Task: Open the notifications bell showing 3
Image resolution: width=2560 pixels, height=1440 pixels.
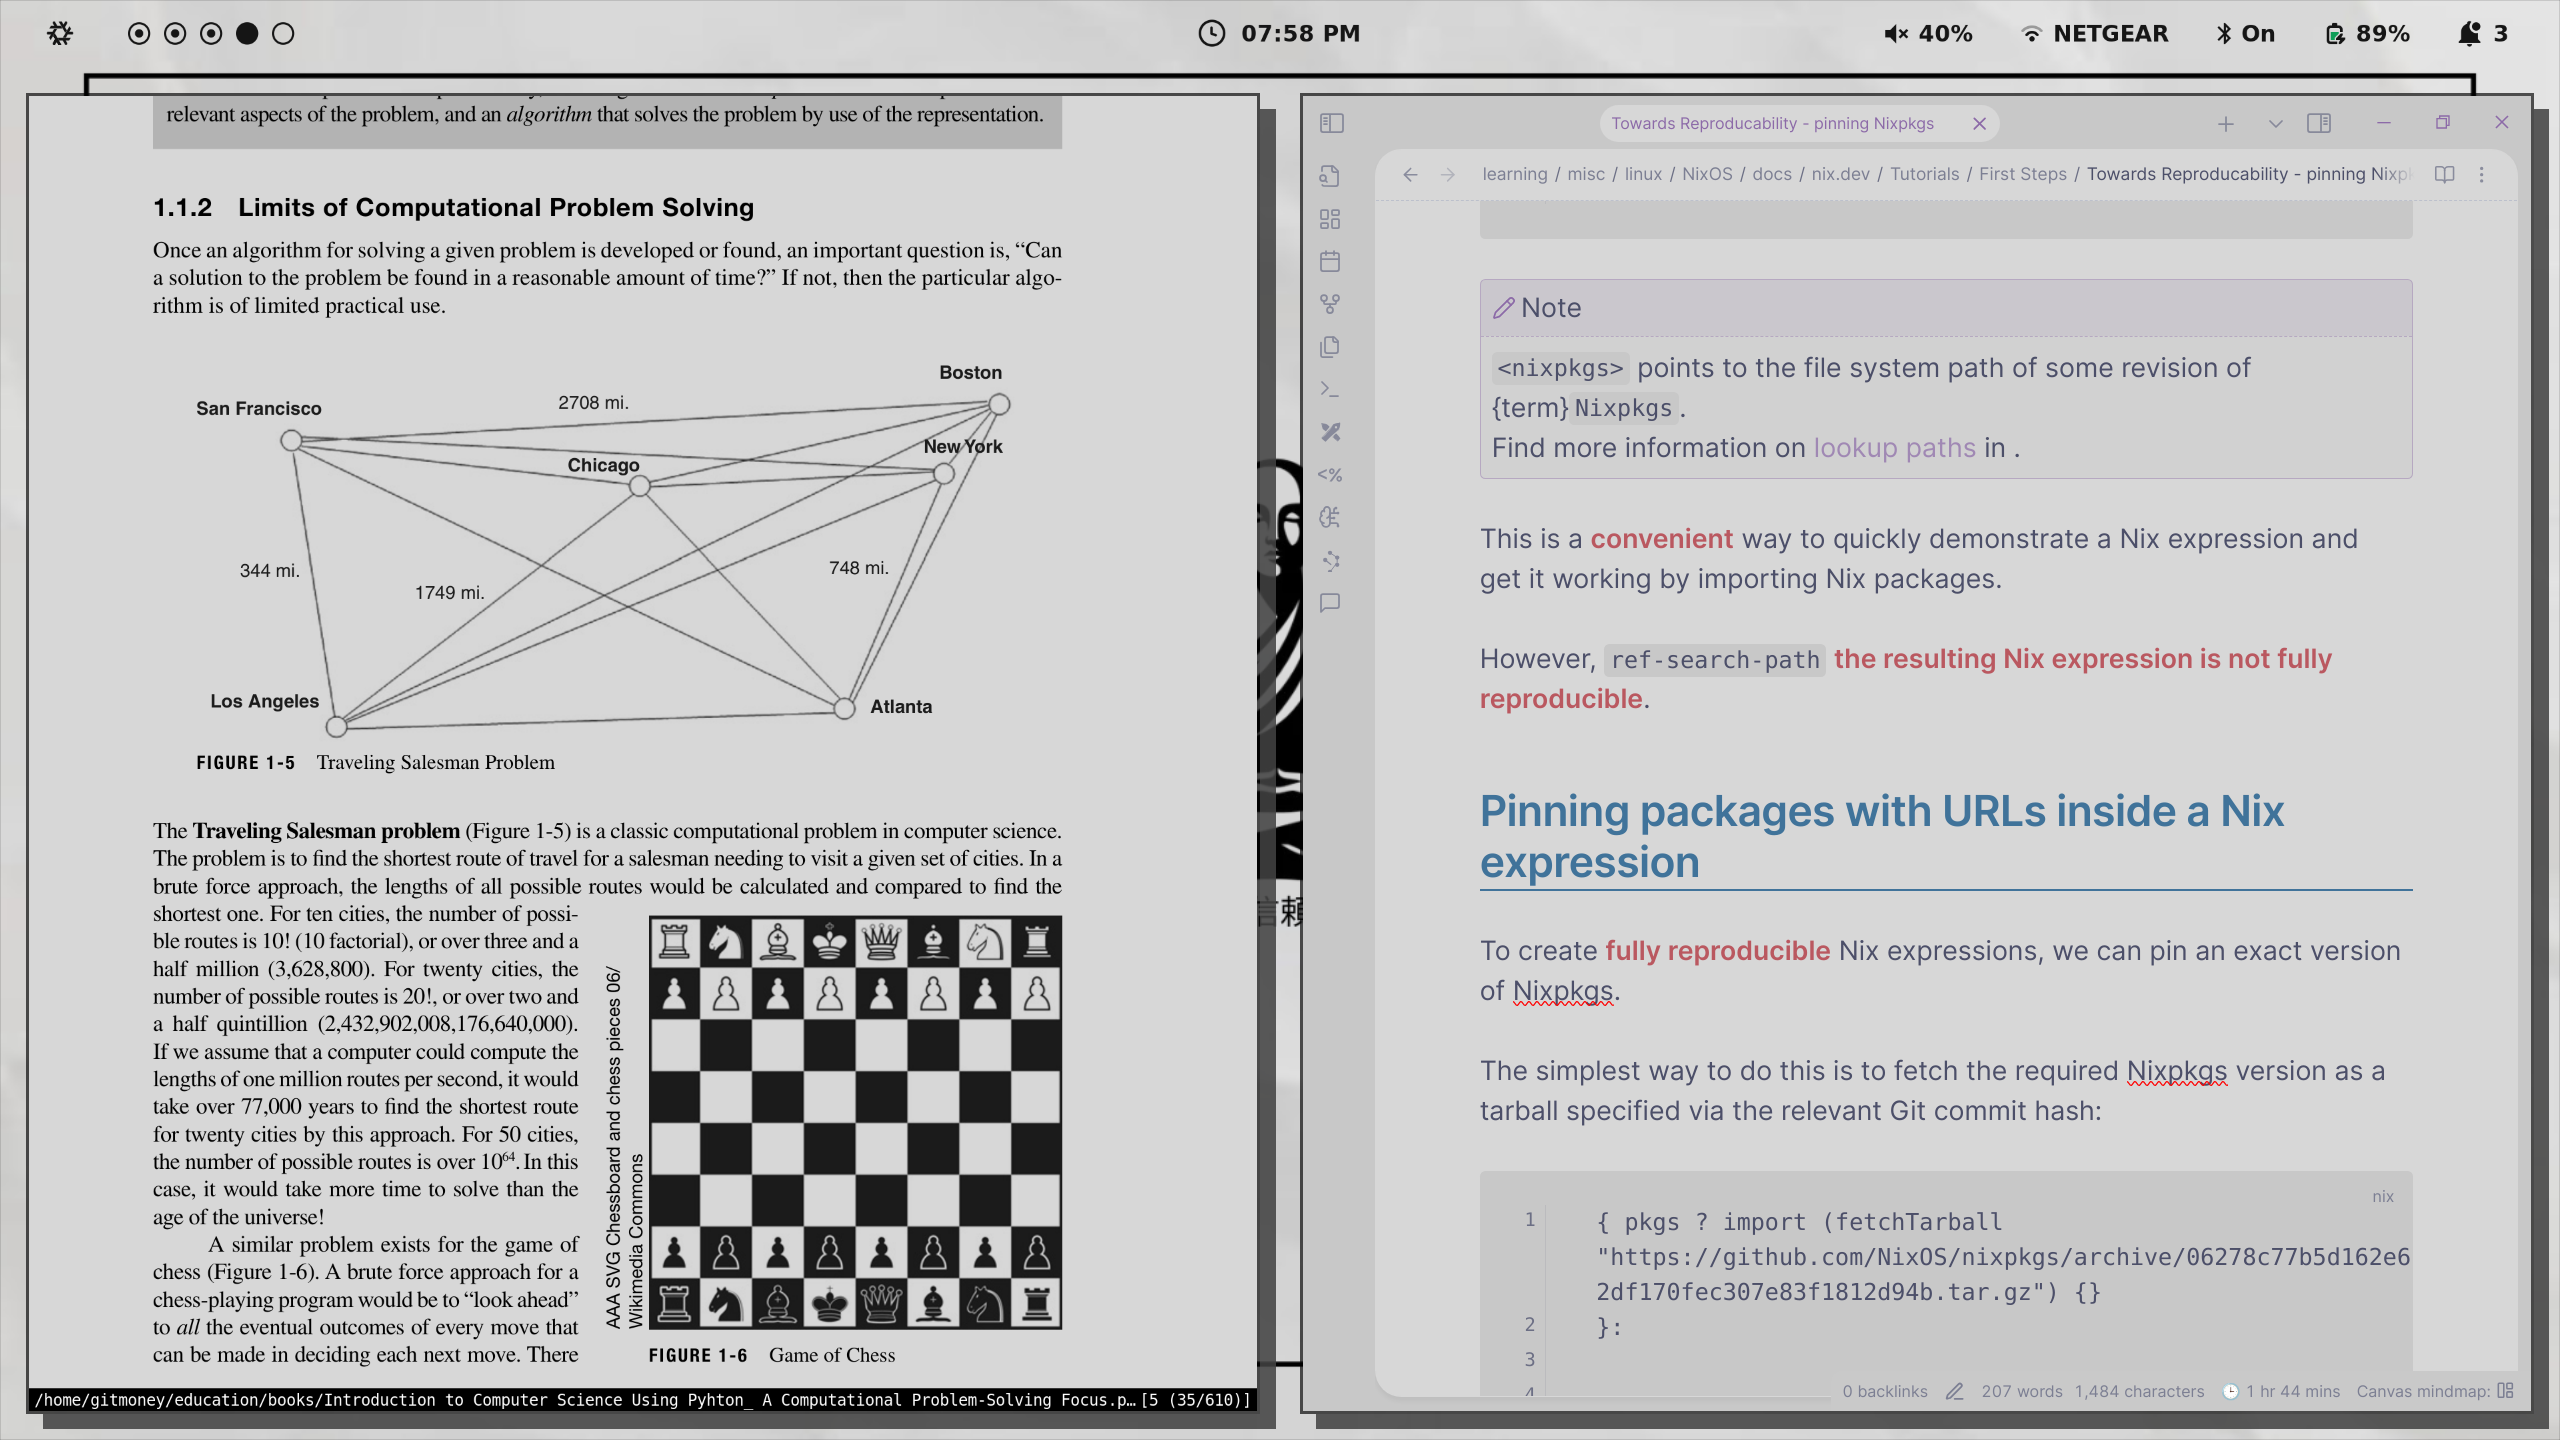Action: pos(2483,33)
